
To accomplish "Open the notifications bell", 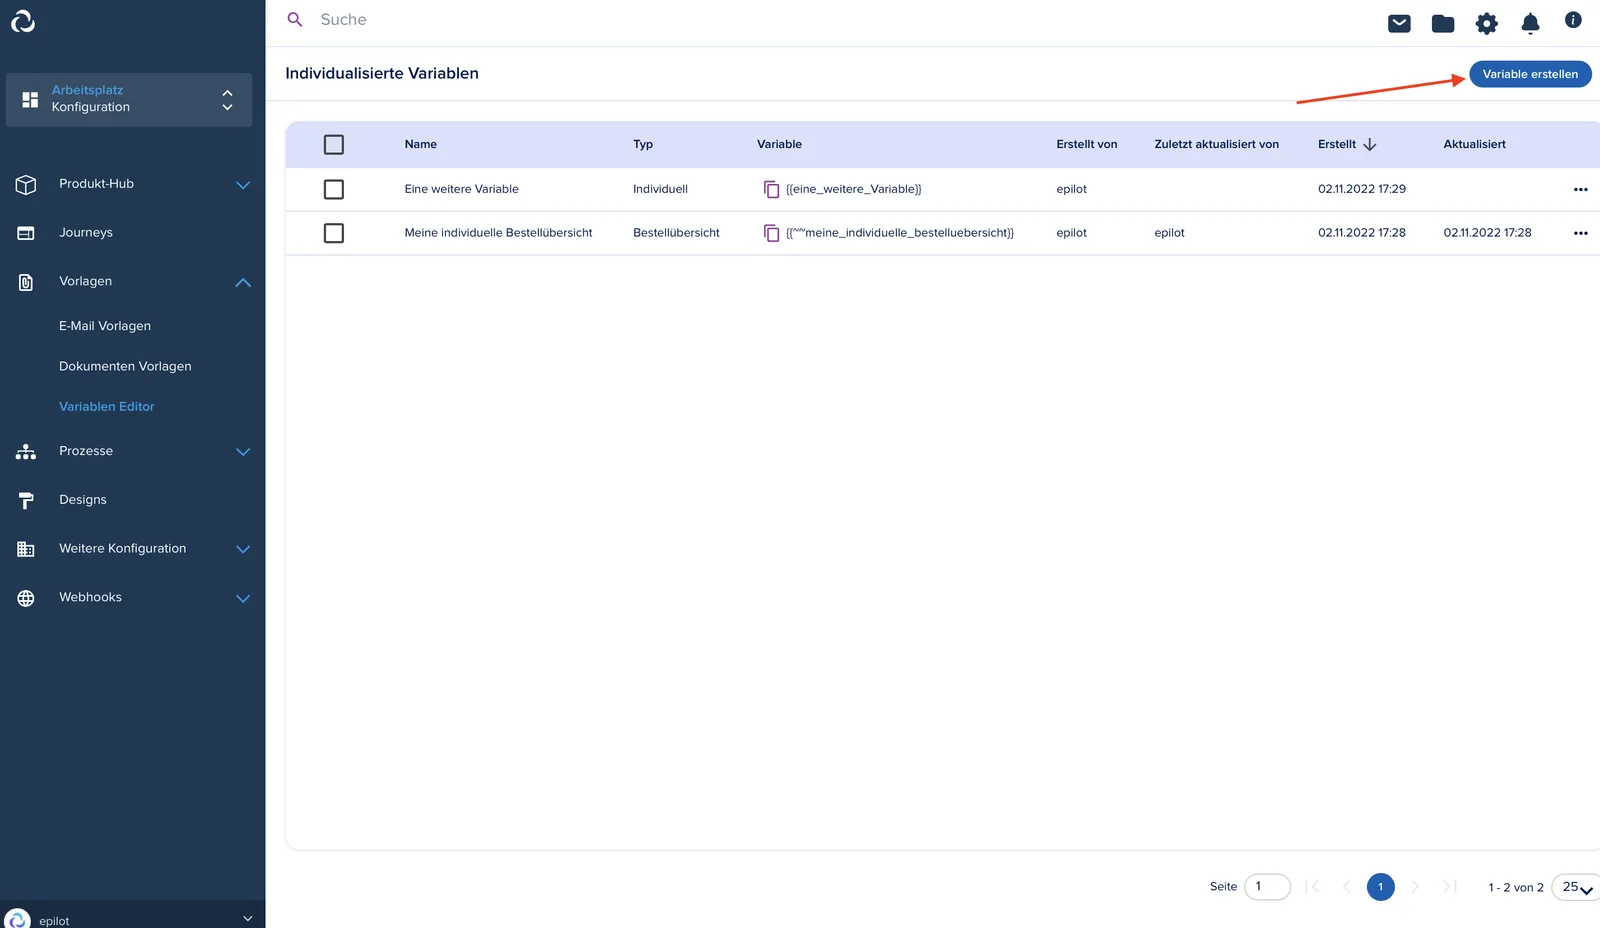I will 1530,23.
